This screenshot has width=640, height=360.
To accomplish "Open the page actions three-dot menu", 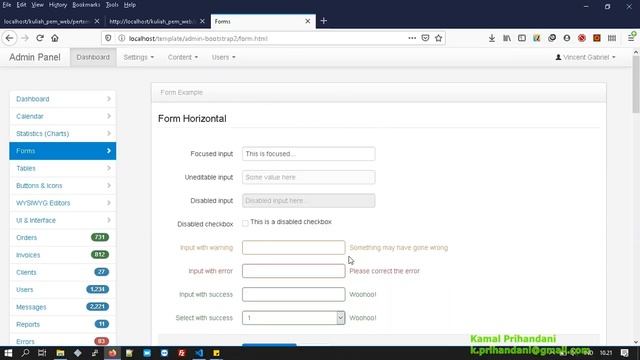I will [x=412, y=38].
